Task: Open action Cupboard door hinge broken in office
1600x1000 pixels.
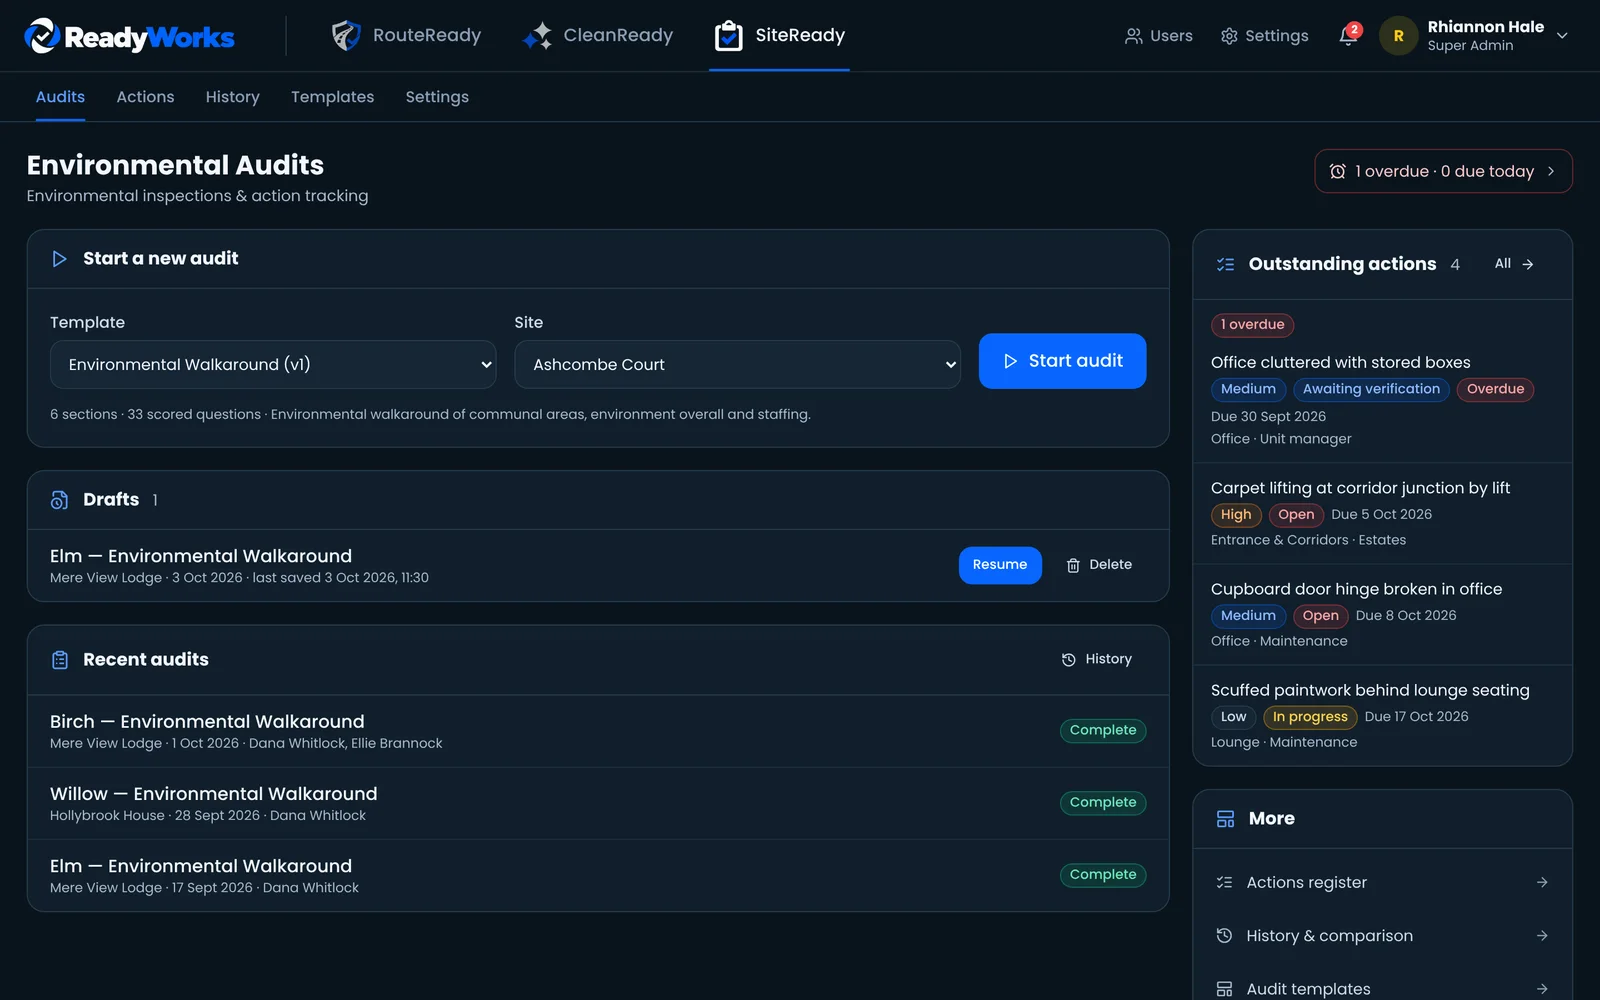Action: tap(1356, 589)
